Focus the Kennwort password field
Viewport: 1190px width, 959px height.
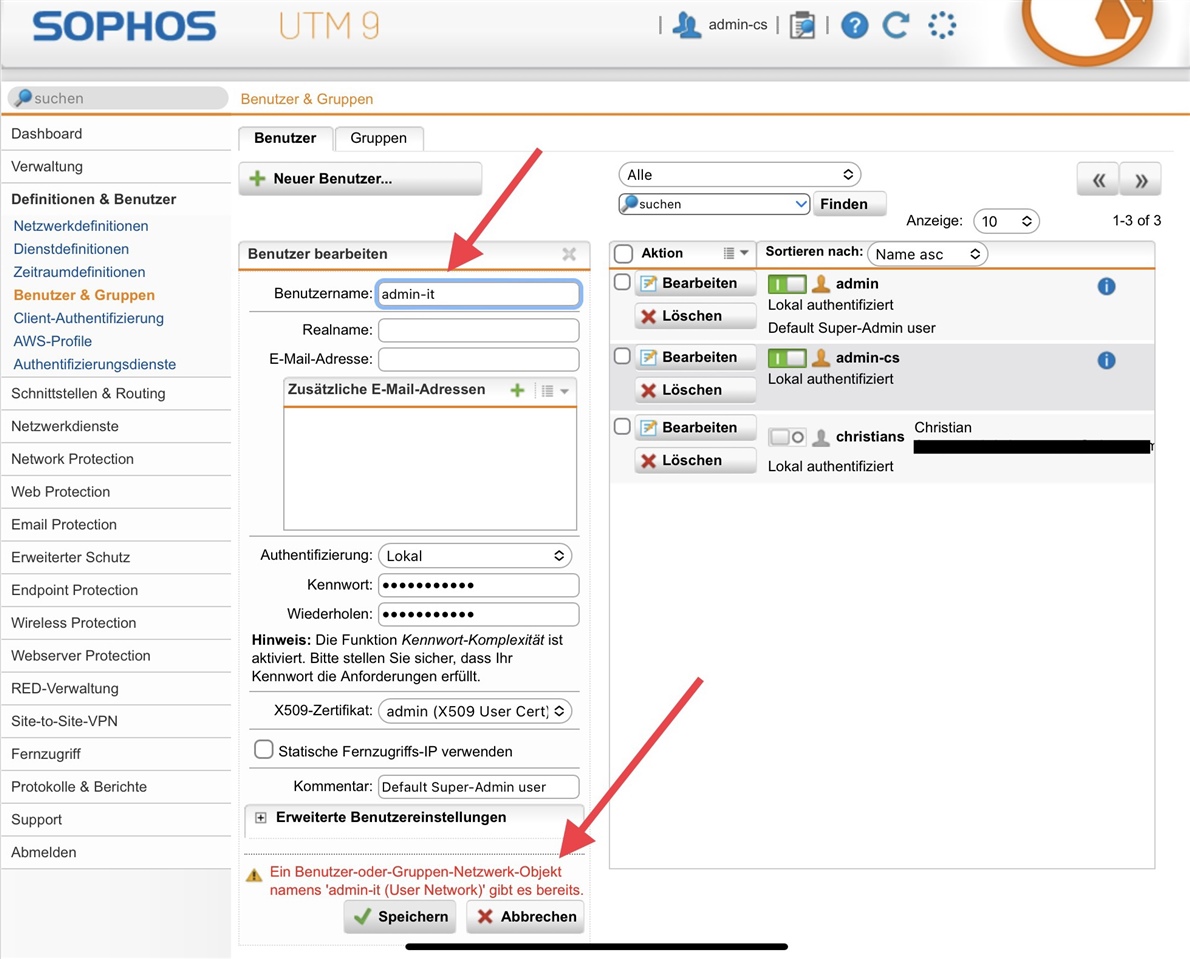[479, 585]
